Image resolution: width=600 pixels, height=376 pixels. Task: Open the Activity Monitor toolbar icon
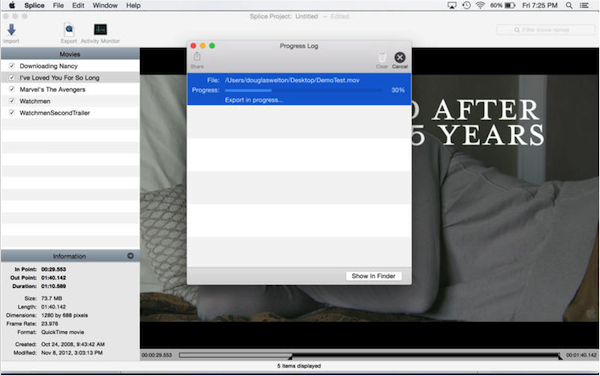coord(100,29)
